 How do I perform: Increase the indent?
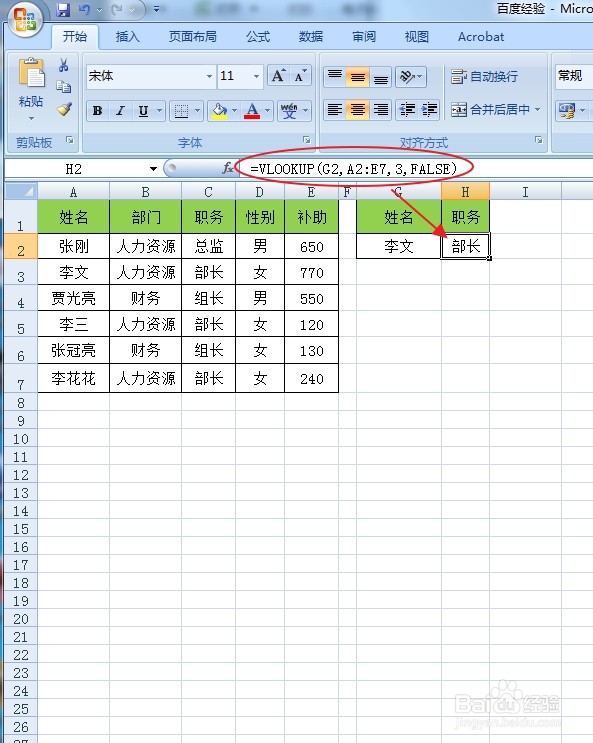[429, 110]
